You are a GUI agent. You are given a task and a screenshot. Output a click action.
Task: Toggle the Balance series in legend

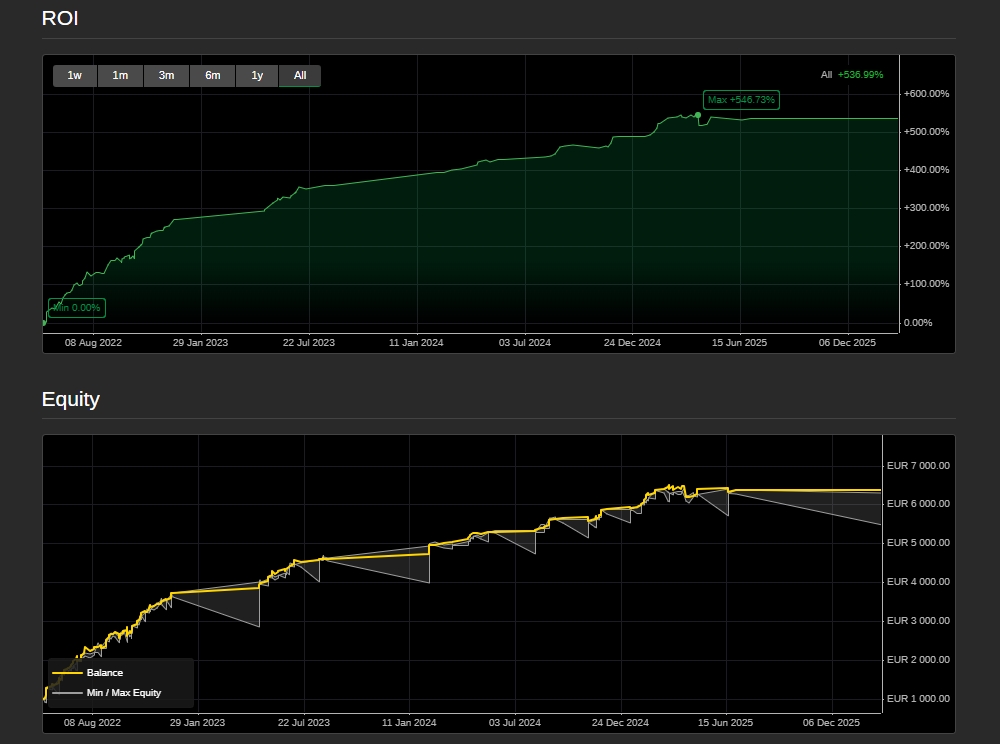point(105,673)
